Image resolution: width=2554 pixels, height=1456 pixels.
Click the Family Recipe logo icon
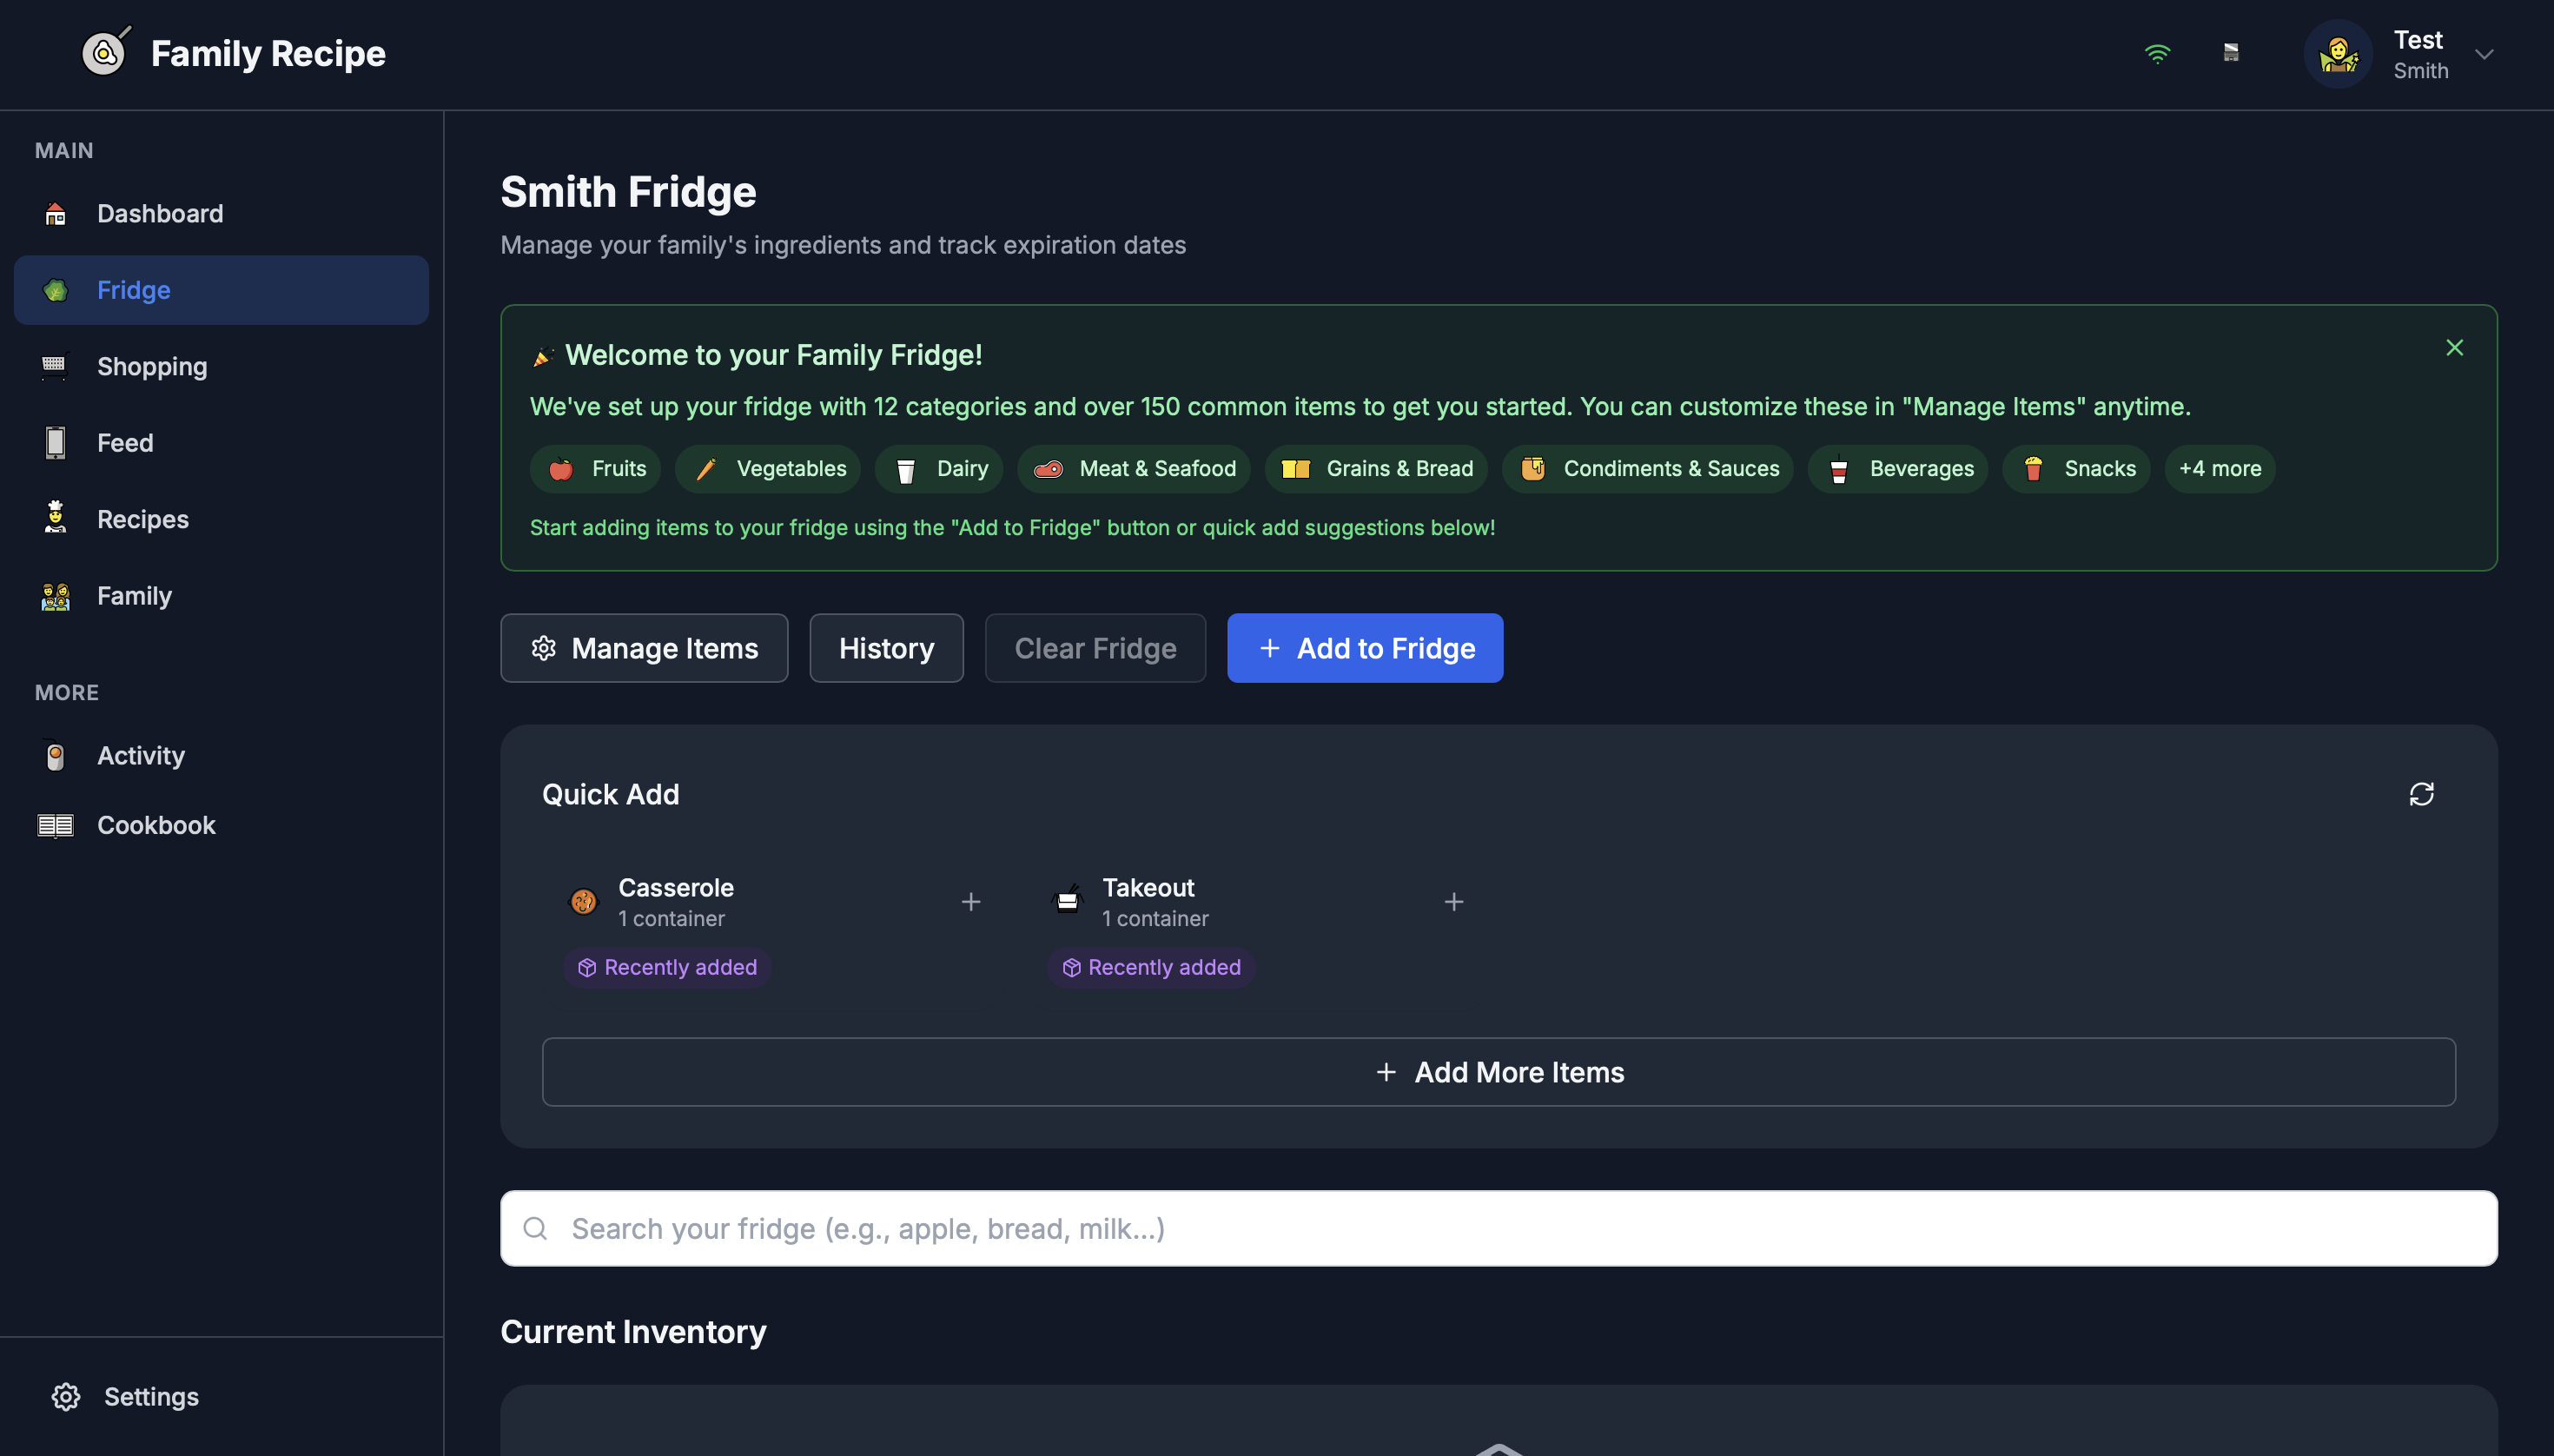click(x=105, y=52)
